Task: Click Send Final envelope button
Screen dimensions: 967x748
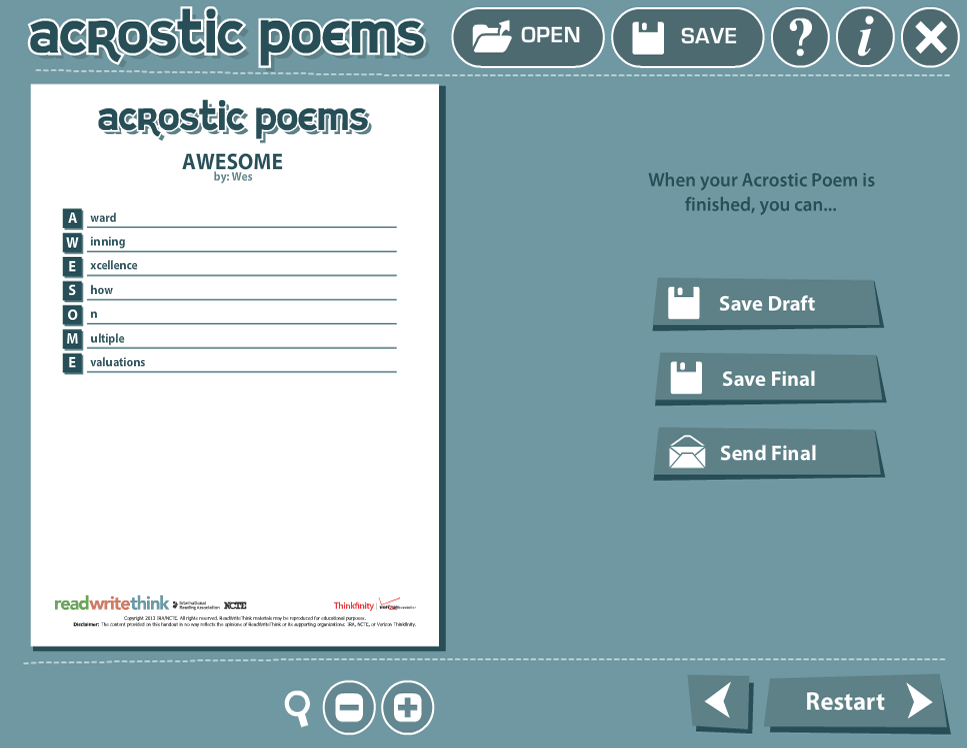Action: tap(768, 453)
